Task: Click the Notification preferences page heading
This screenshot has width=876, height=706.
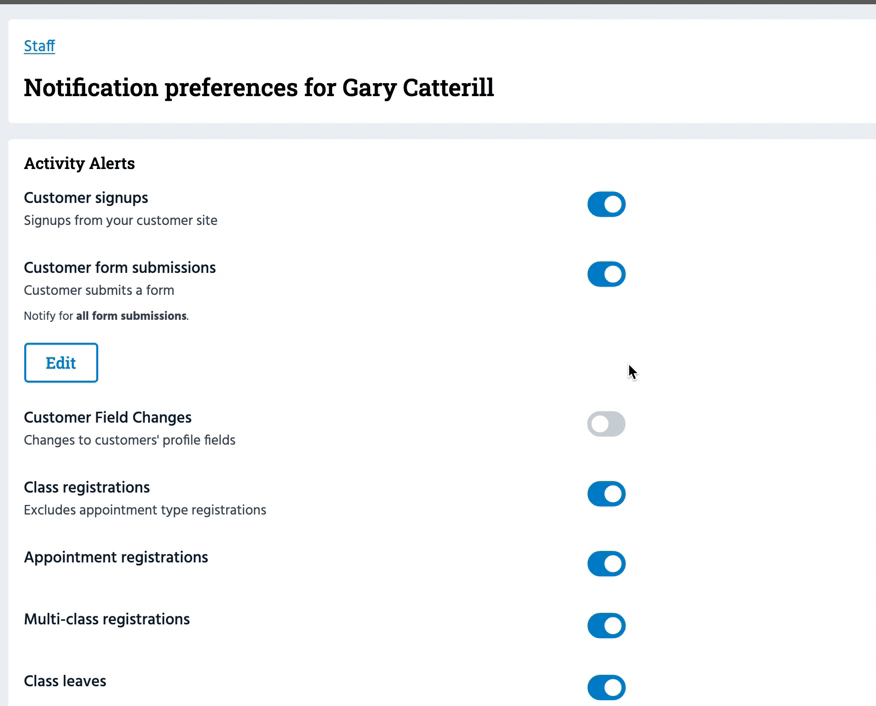Action: [258, 88]
